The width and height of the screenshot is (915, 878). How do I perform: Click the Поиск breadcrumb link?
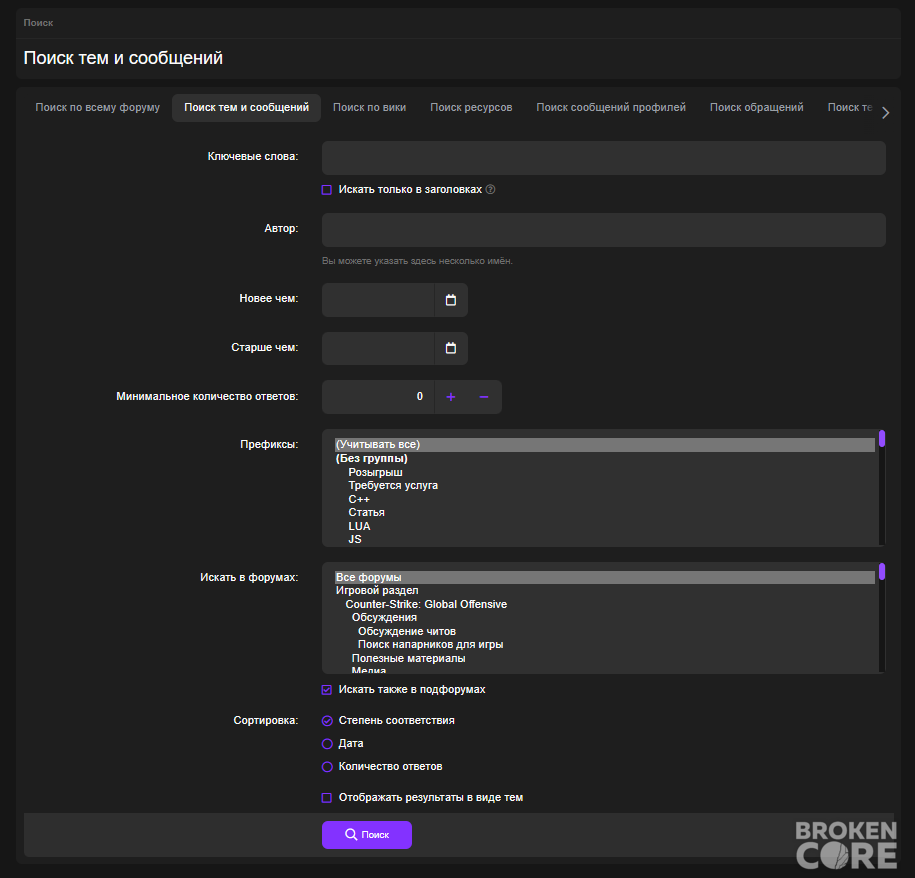point(38,23)
